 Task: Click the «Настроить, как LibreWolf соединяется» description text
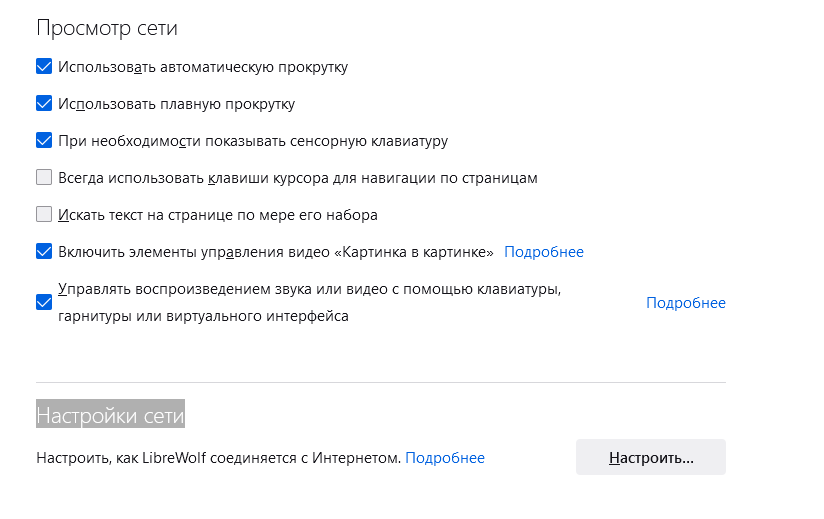(x=218, y=458)
